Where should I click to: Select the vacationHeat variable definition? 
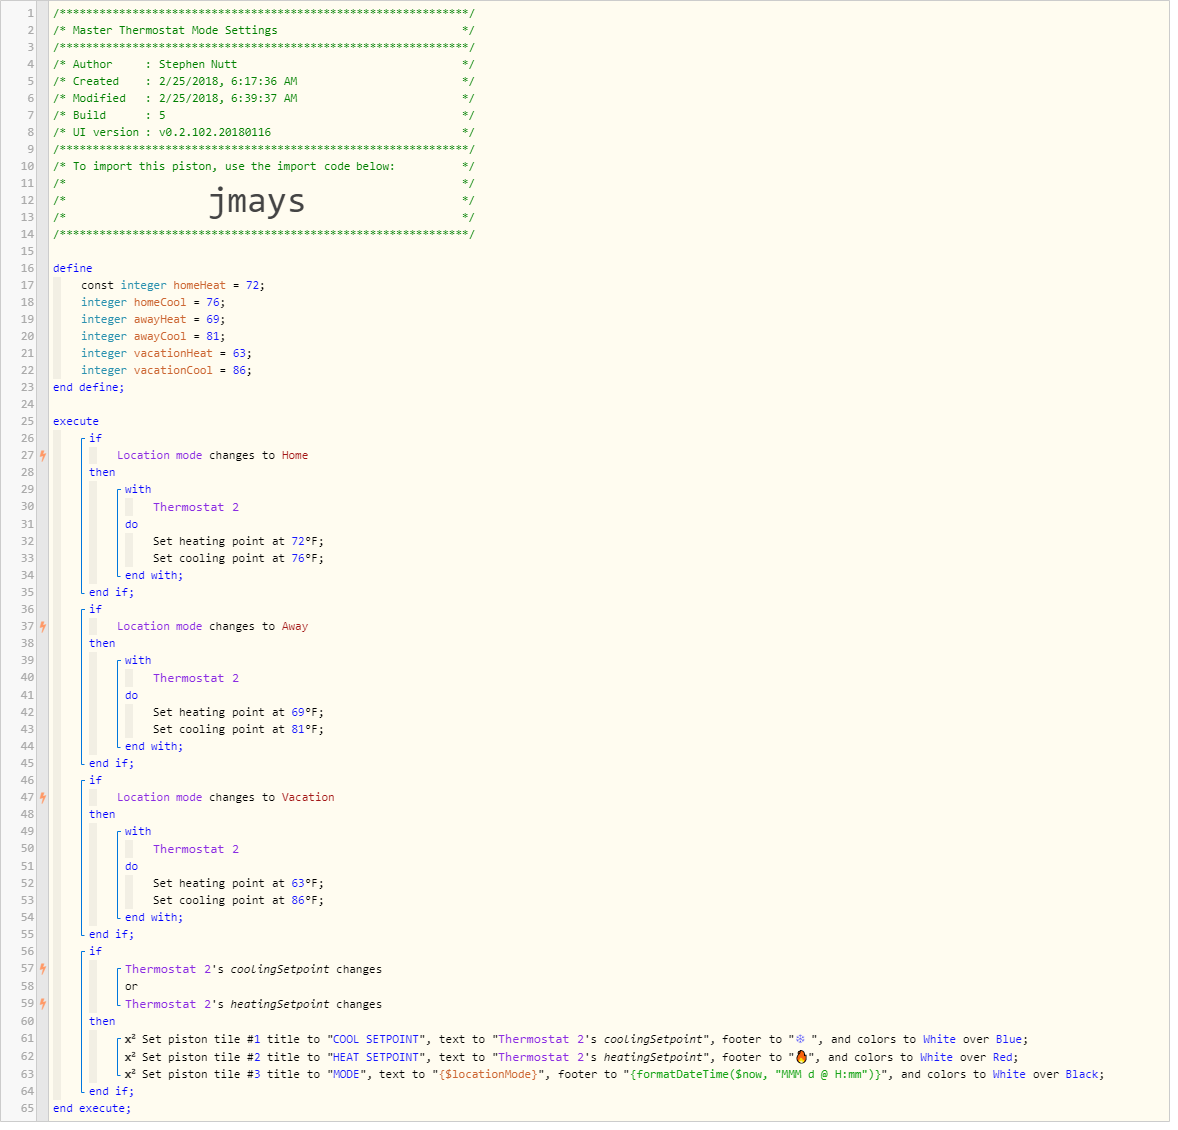pyautogui.click(x=166, y=353)
